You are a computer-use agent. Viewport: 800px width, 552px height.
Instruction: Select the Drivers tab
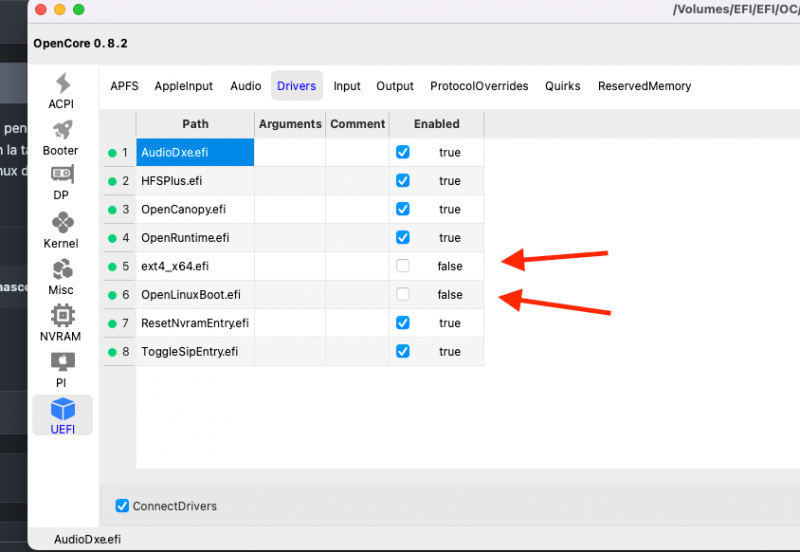click(x=296, y=86)
